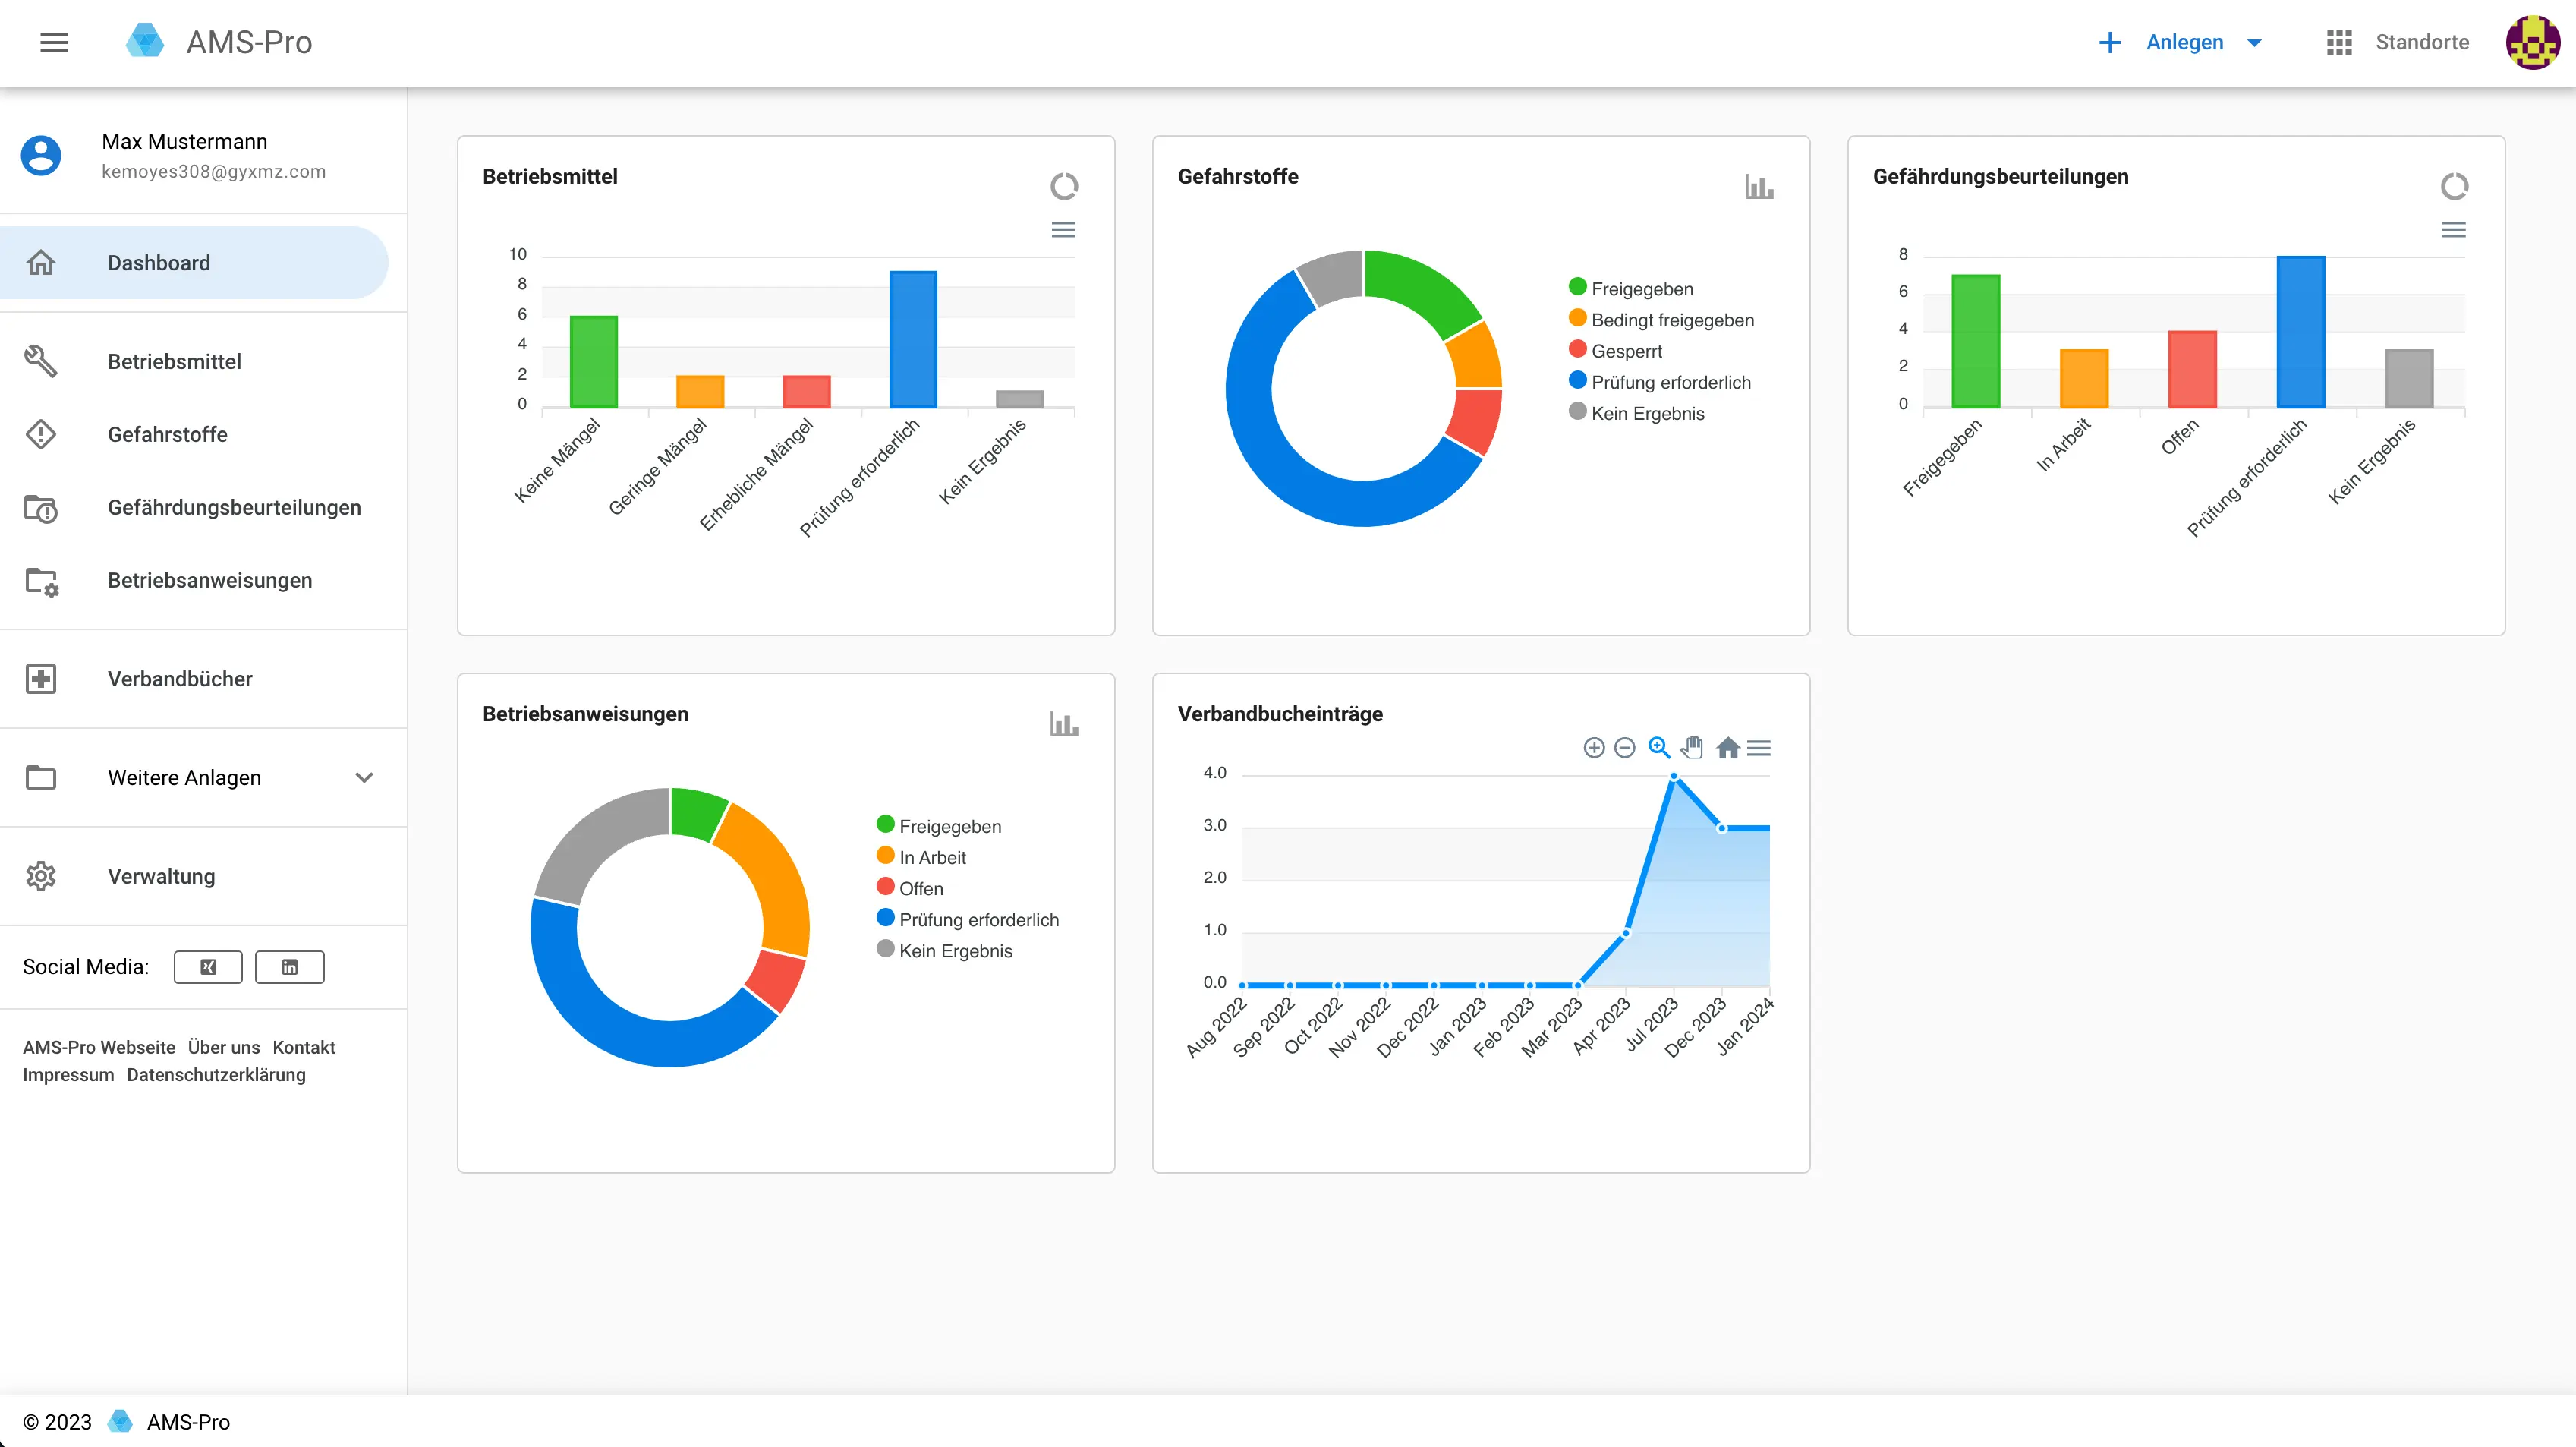Open the Impressum link
The height and width of the screenshot is (1447, 2576).
(68, 1075)
